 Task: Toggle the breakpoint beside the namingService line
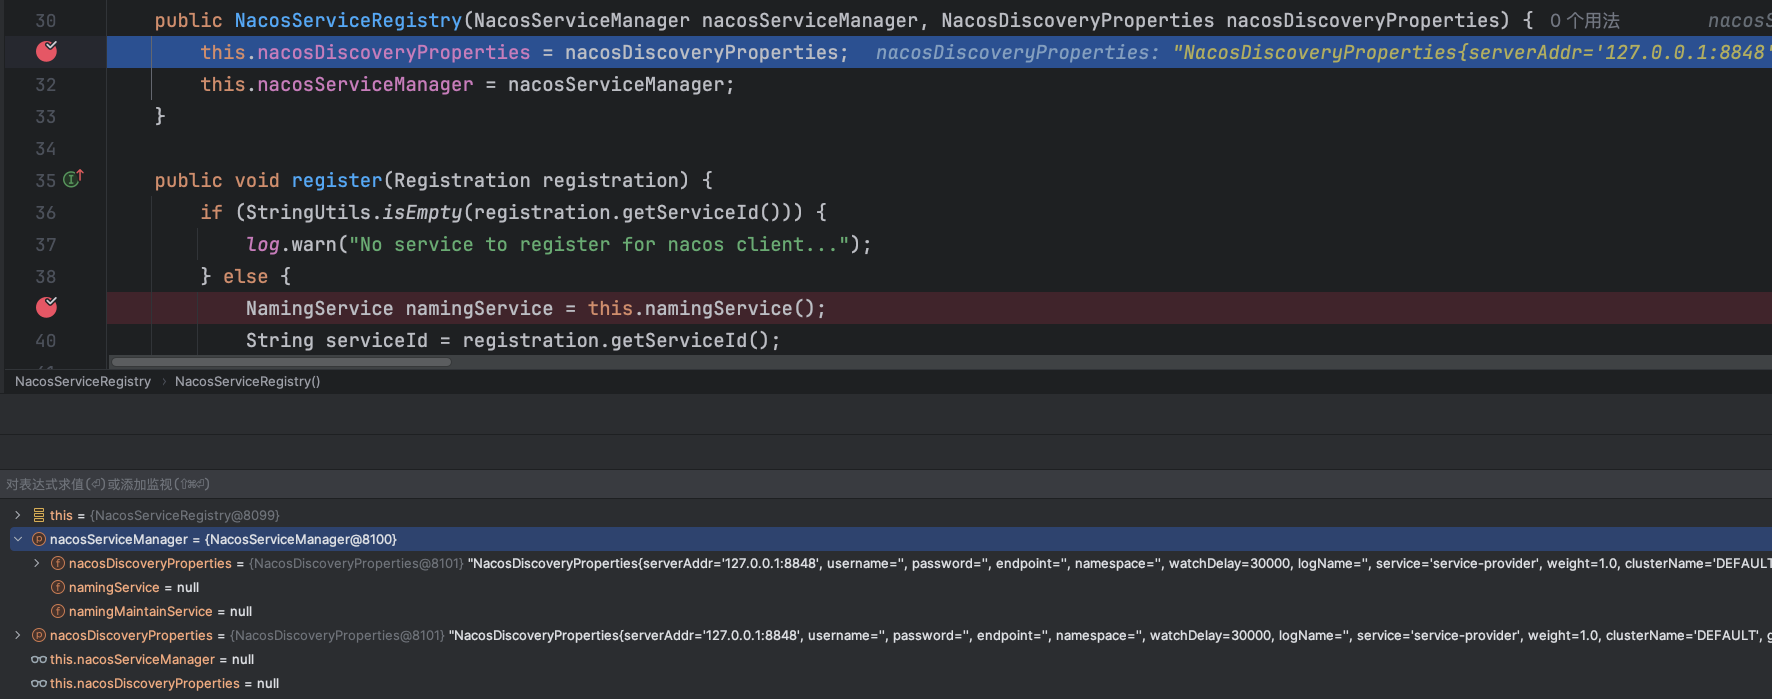(x=46, y=307)
